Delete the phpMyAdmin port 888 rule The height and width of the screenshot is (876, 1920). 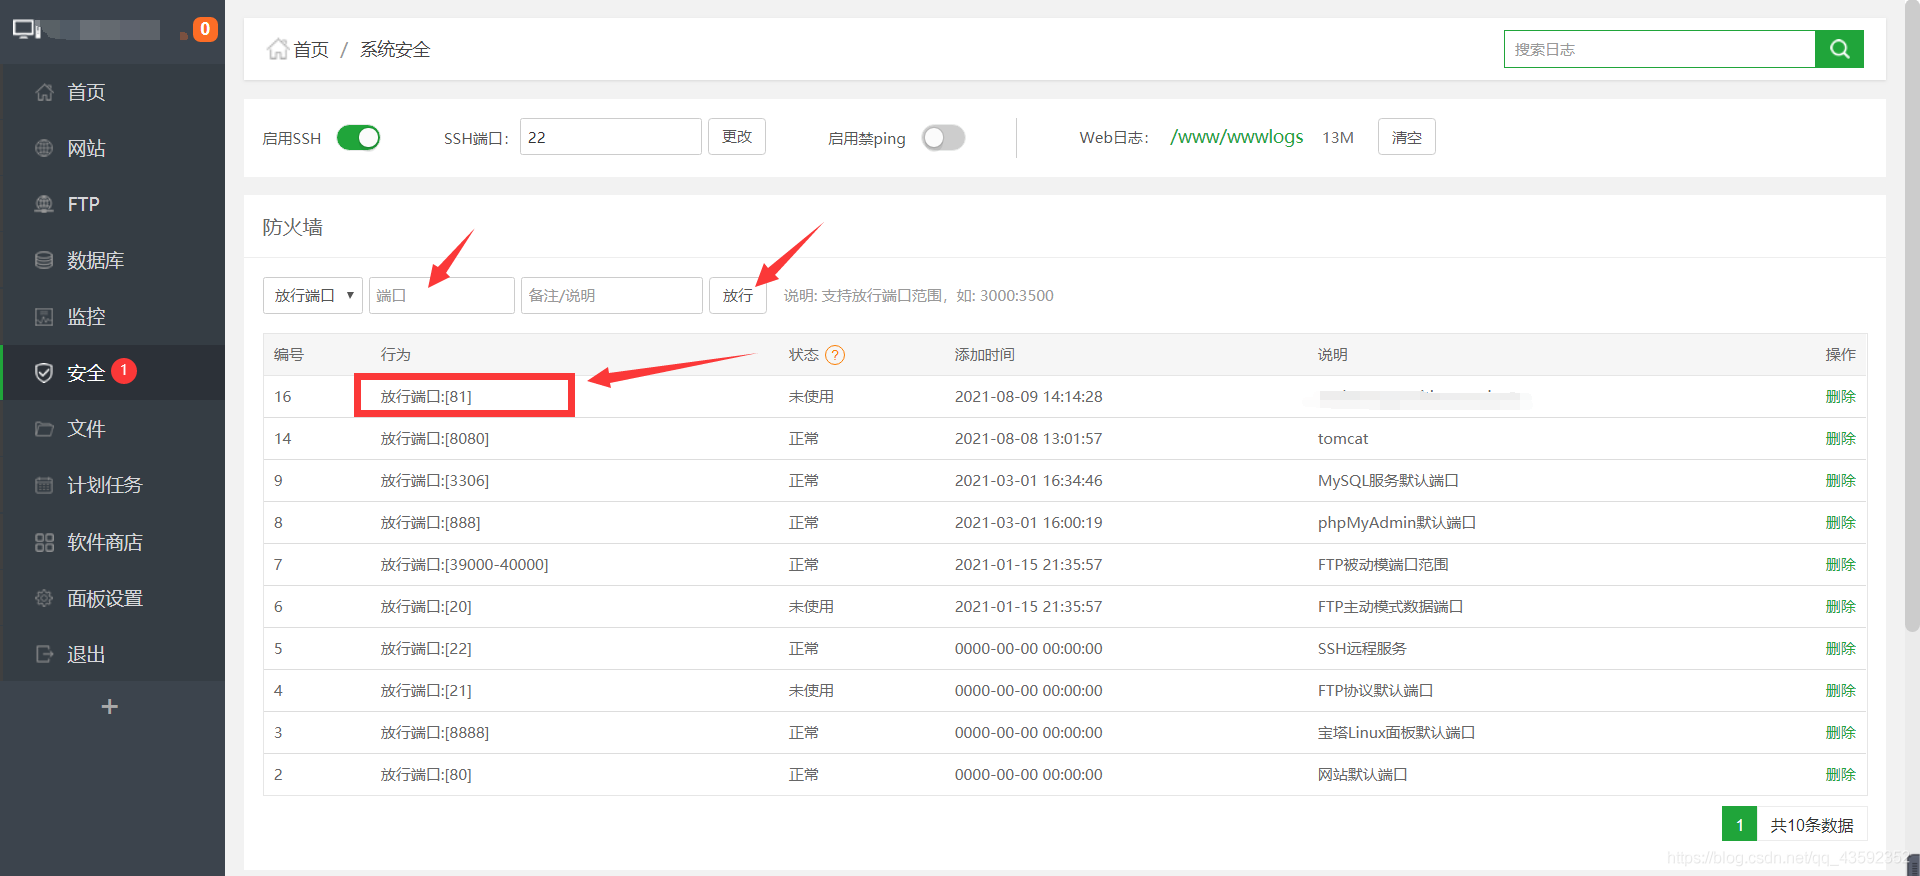click(1840, 523)
